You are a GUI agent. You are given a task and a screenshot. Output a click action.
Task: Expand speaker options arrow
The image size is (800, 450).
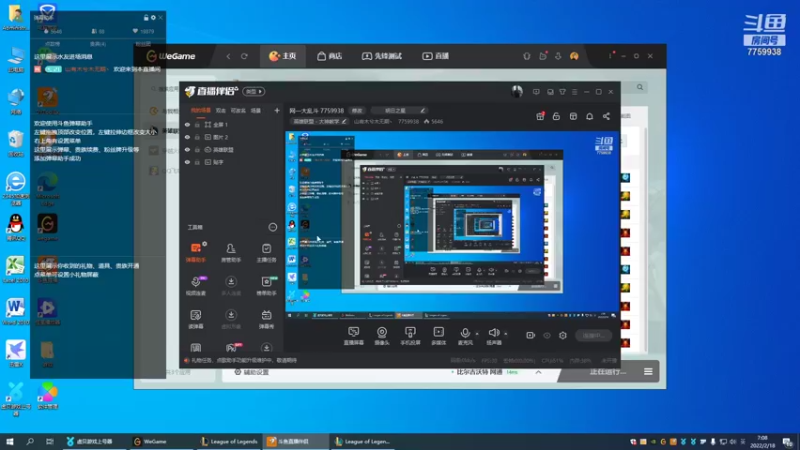click(x=506, y=334)
